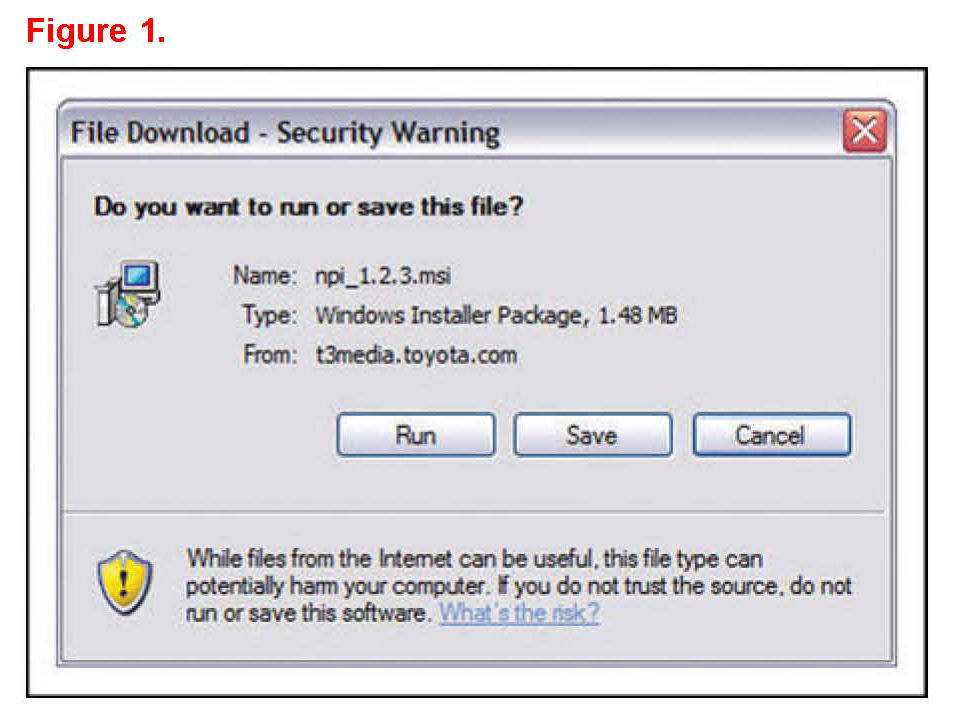Click the "Type:" field label

click(269, 314)
